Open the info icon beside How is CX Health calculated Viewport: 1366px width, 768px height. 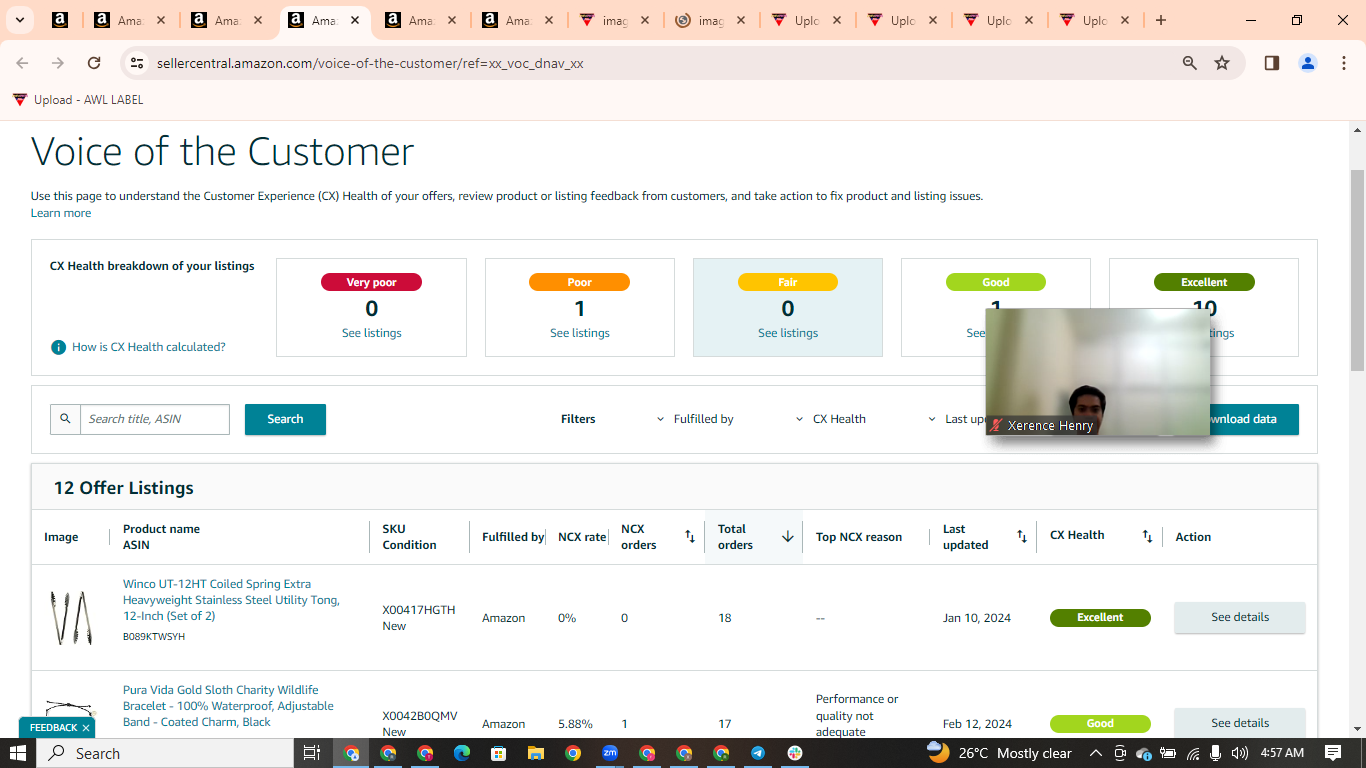point(59,347)
